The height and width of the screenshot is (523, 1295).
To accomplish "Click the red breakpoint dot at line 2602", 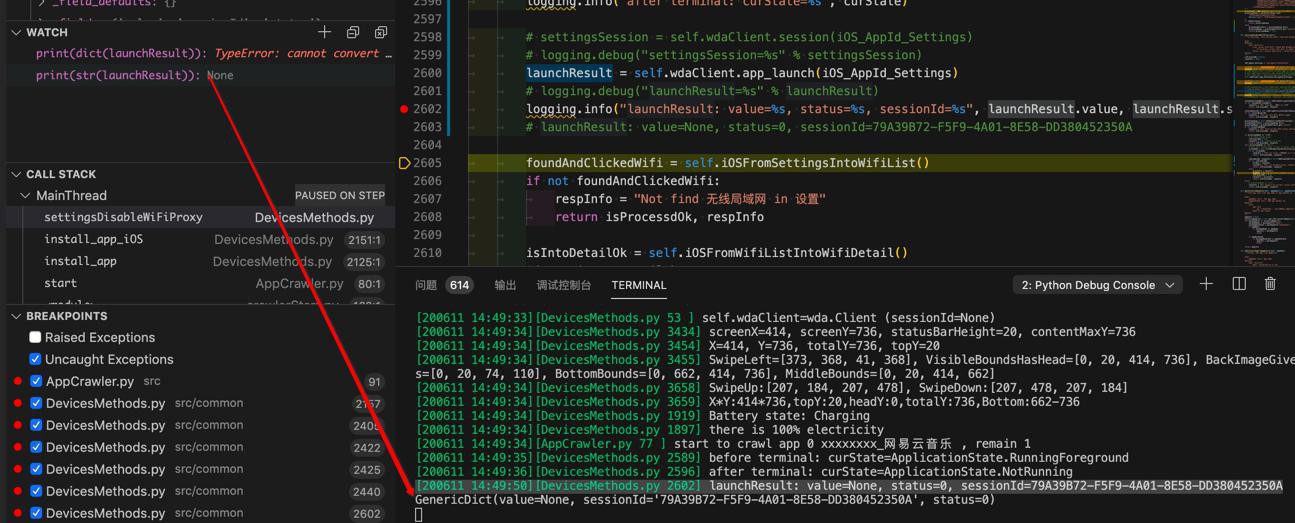I will tap(404, 109).
